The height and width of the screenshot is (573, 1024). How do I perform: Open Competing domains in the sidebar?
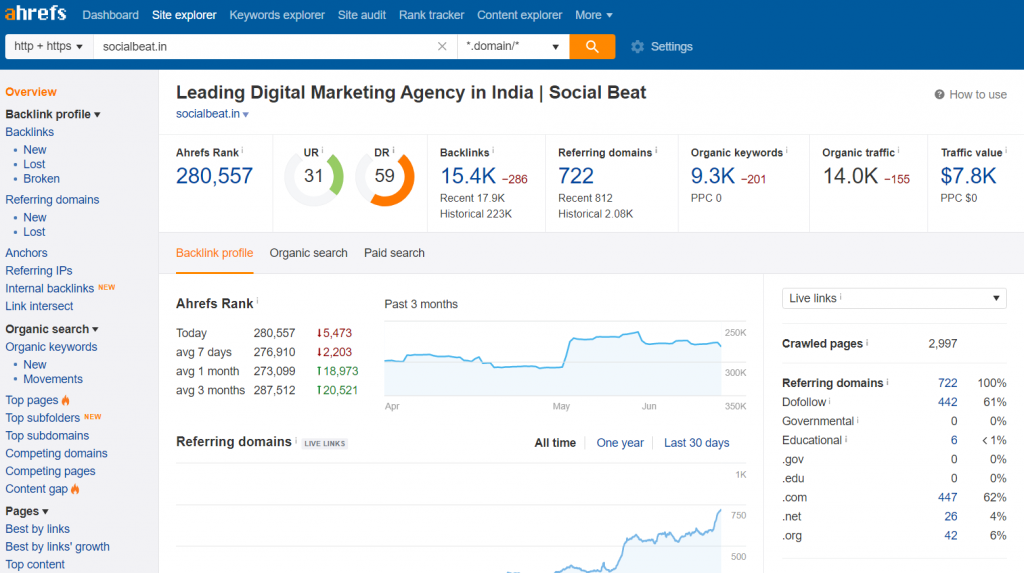pyautogui.click(x=56, y=453)
